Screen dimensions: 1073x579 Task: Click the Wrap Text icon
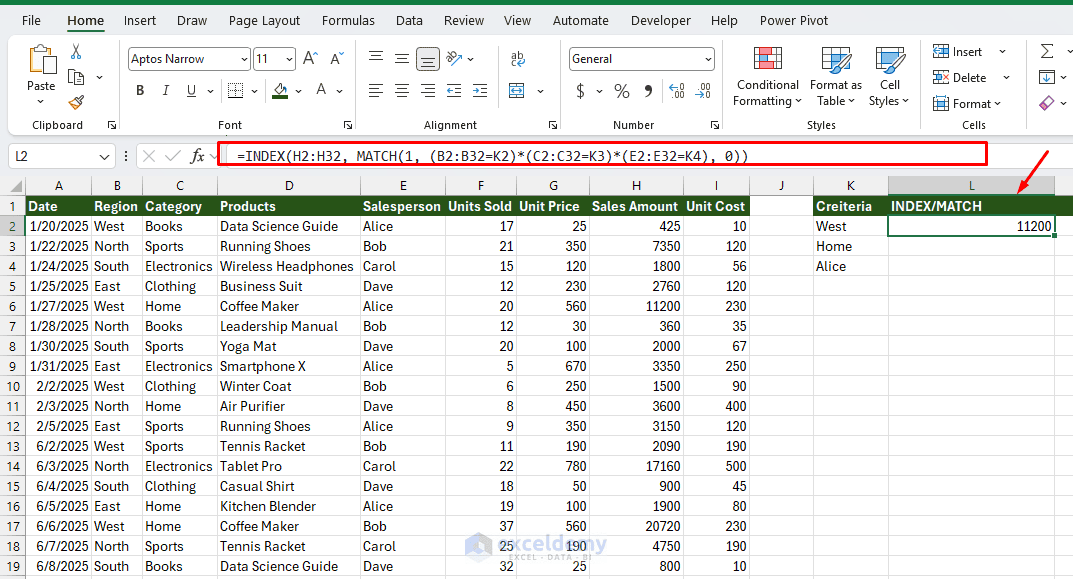tap(518, 58)
